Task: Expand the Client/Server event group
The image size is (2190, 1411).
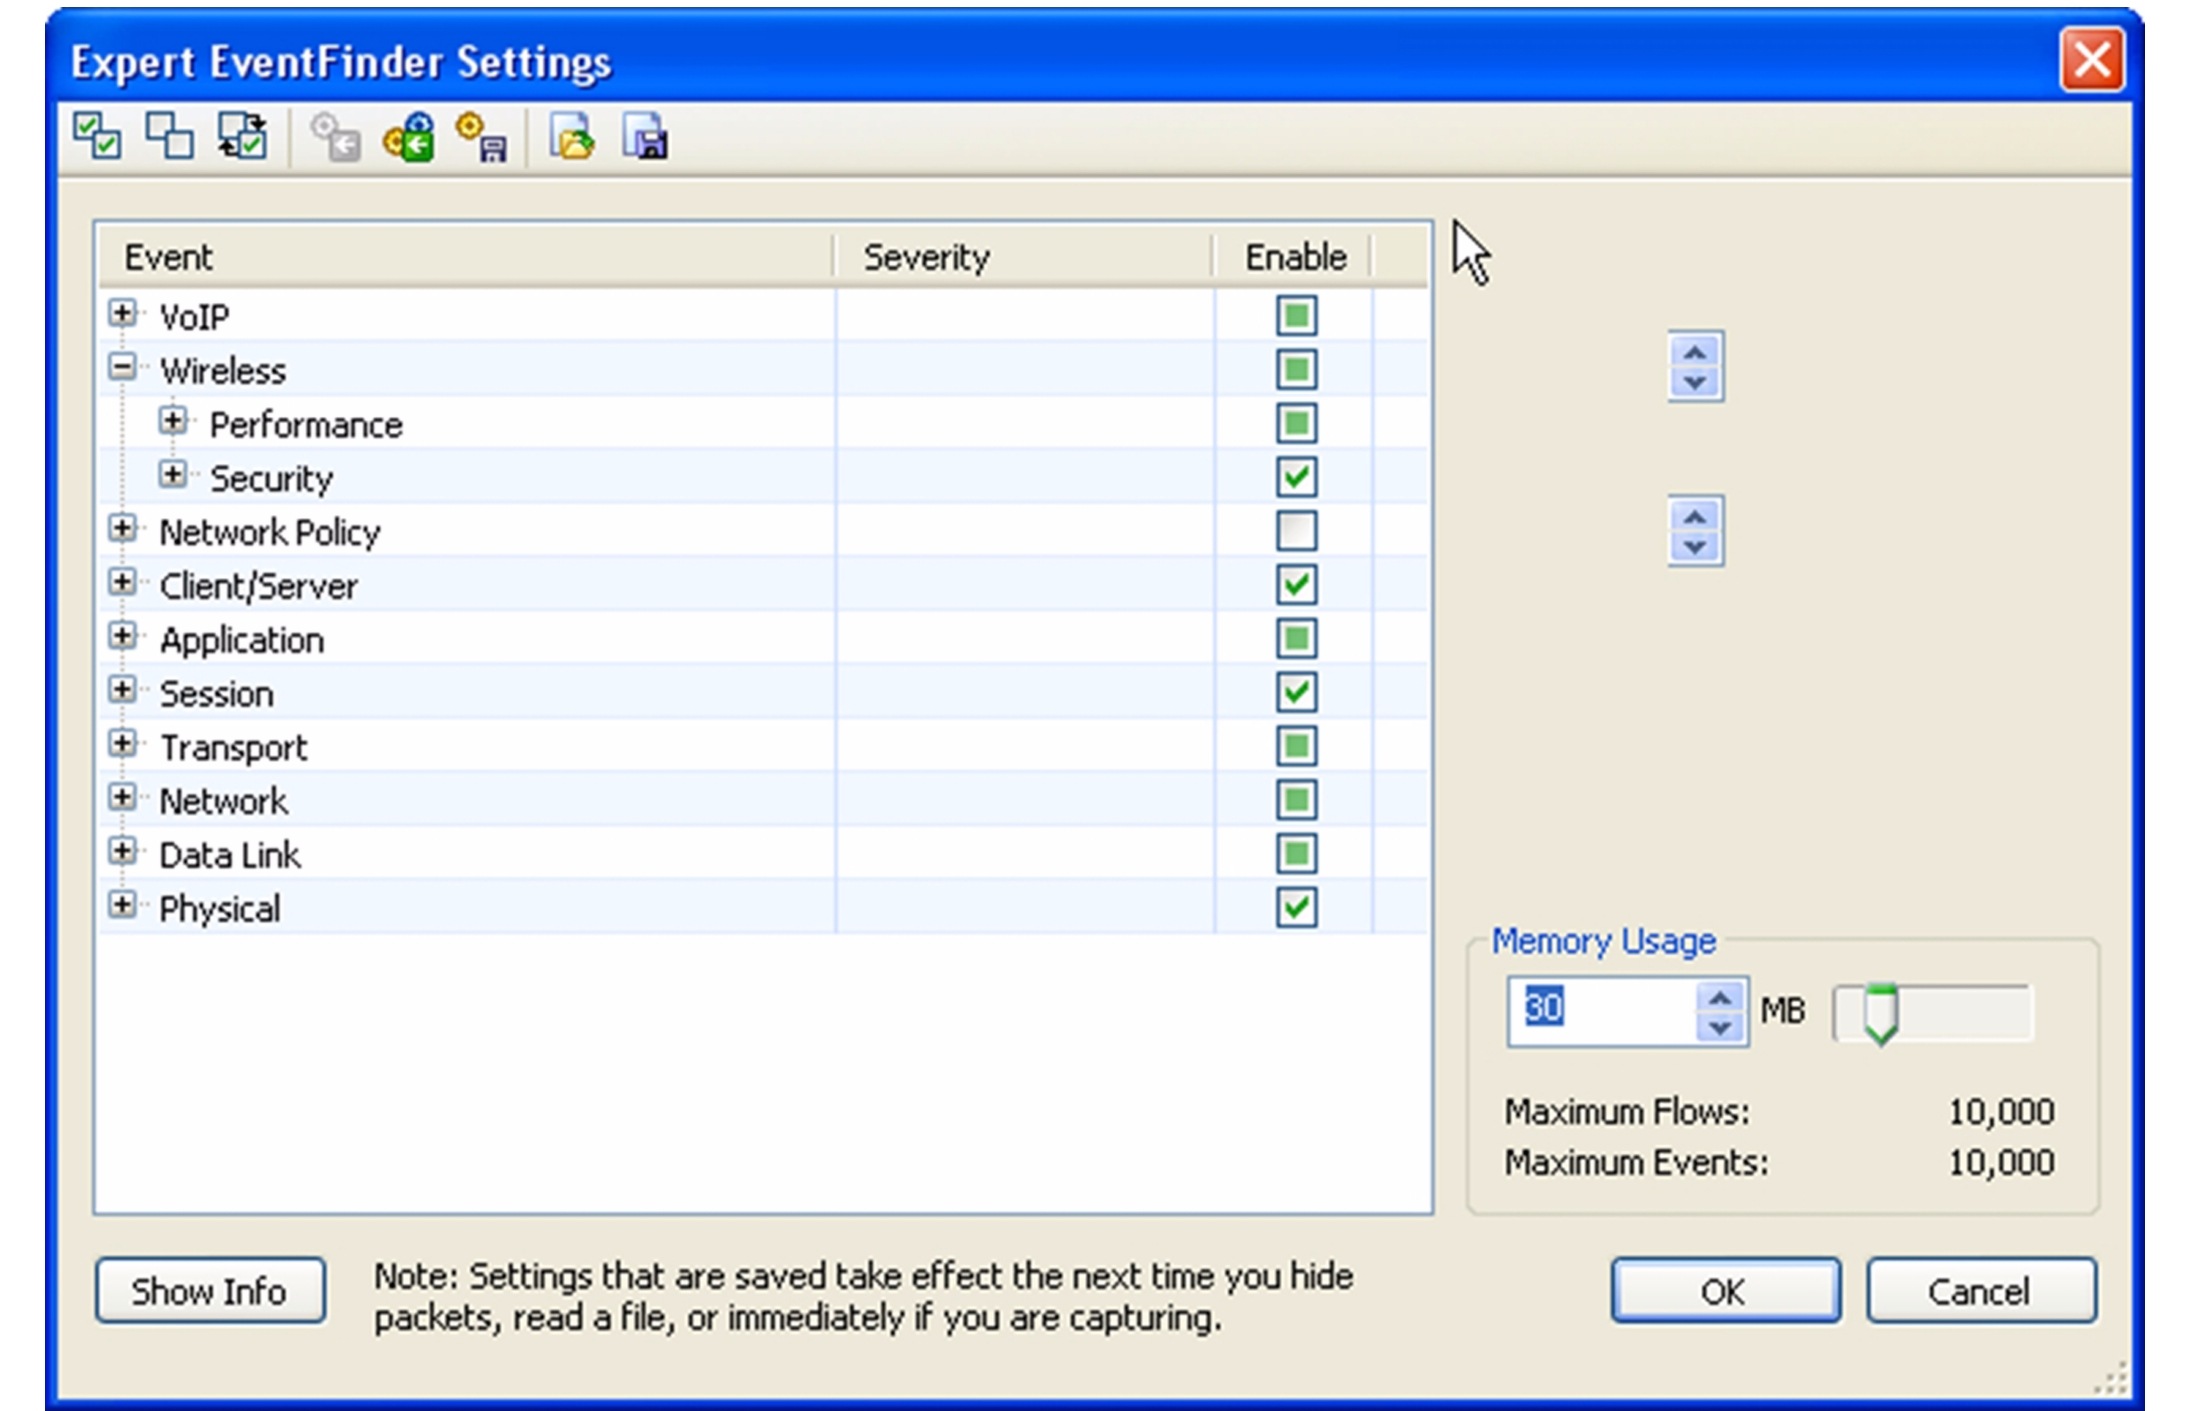Action: [x=122, y=583]
